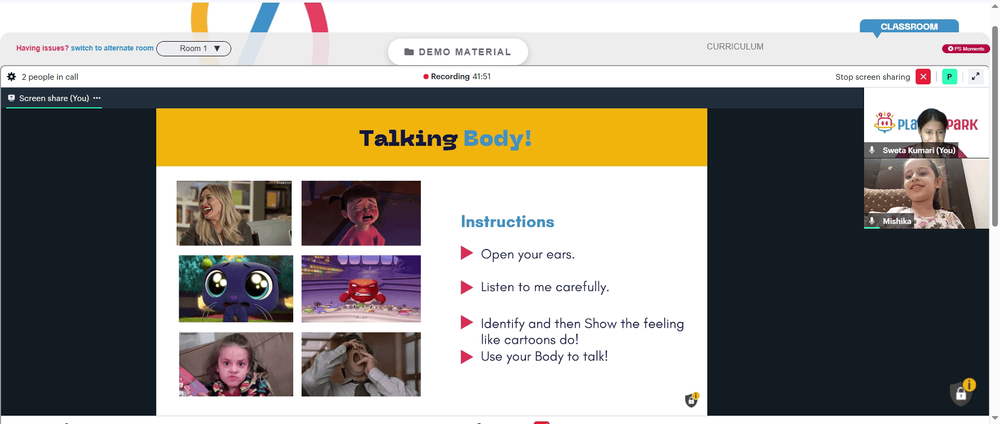The width and height of the screenshot is (1000, 424).
Task: Select the CLASSROOM tab
Action: coord(909,27)
